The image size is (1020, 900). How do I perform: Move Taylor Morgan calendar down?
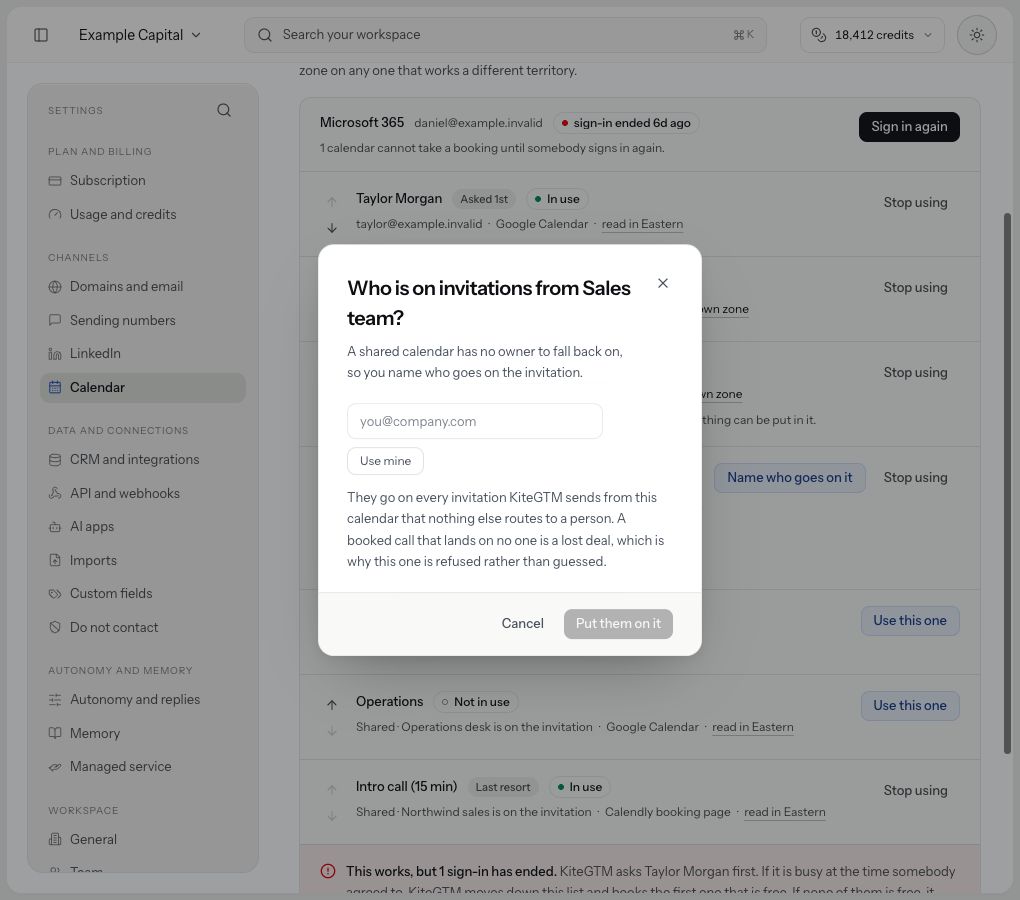(332, 228)
